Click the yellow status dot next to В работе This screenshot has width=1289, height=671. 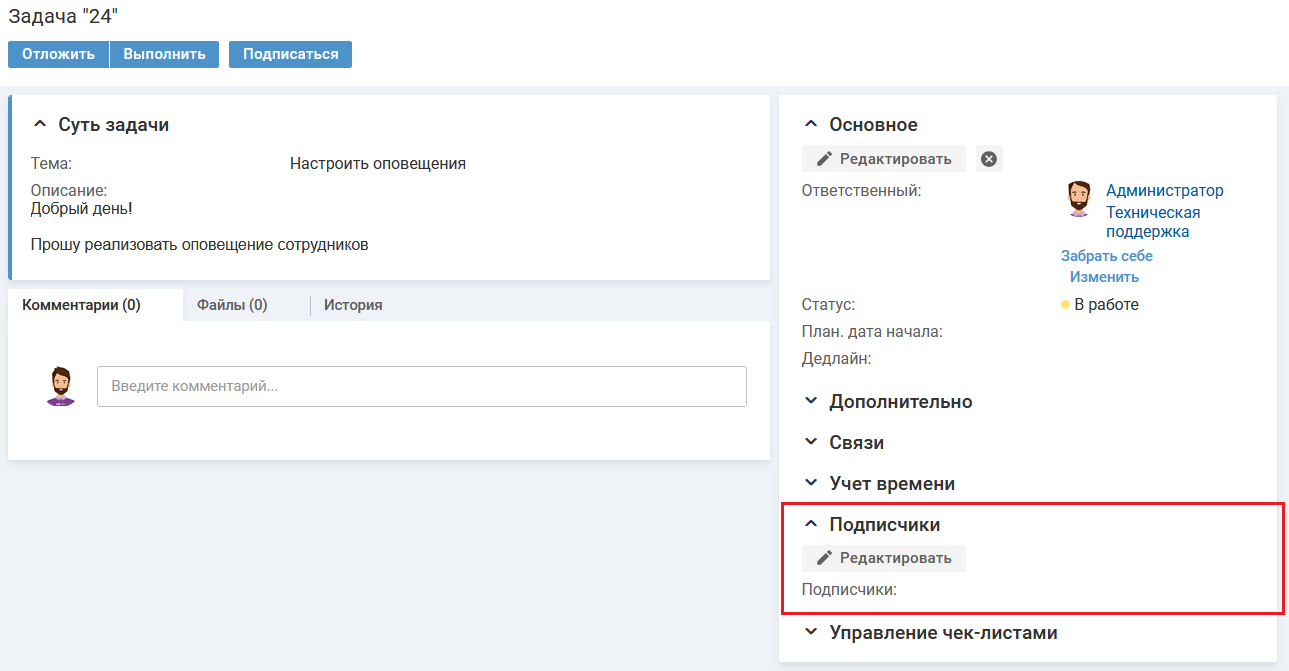coord(1065,305)
